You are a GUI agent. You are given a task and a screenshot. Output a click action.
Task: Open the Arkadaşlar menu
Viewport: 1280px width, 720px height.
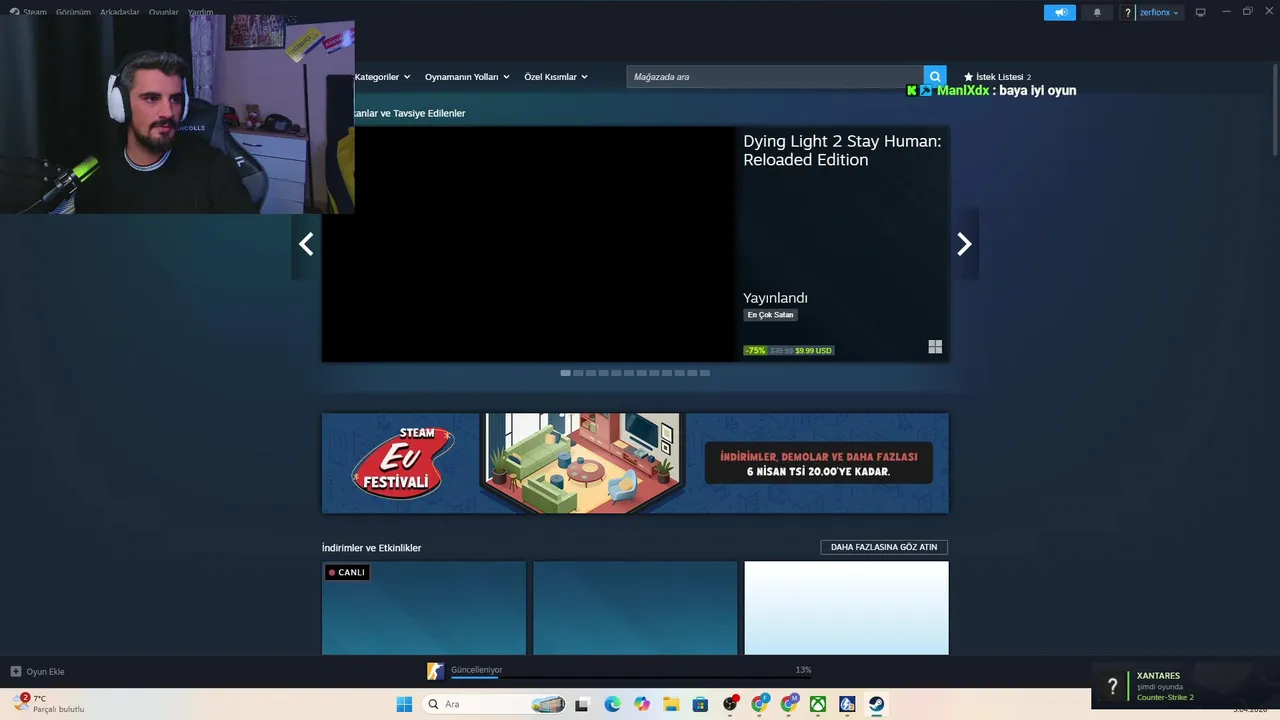click(x=120, y=12)
